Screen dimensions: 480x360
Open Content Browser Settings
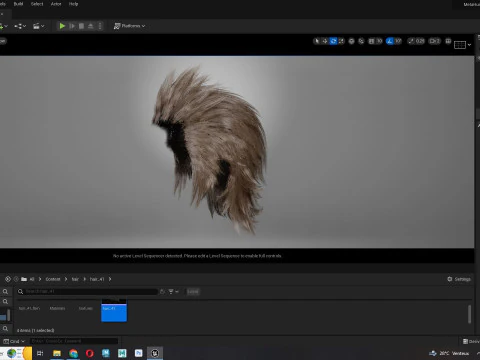(459, 279)
